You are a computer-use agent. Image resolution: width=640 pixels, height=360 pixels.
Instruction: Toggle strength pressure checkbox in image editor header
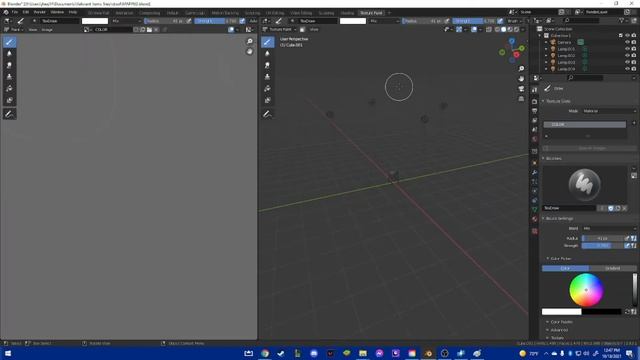pos(242,21)
